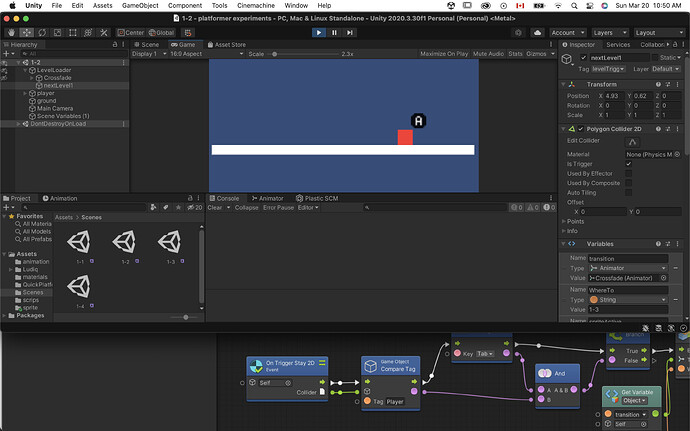
Task: Expand the player hierarchy item
Action: 25,93
